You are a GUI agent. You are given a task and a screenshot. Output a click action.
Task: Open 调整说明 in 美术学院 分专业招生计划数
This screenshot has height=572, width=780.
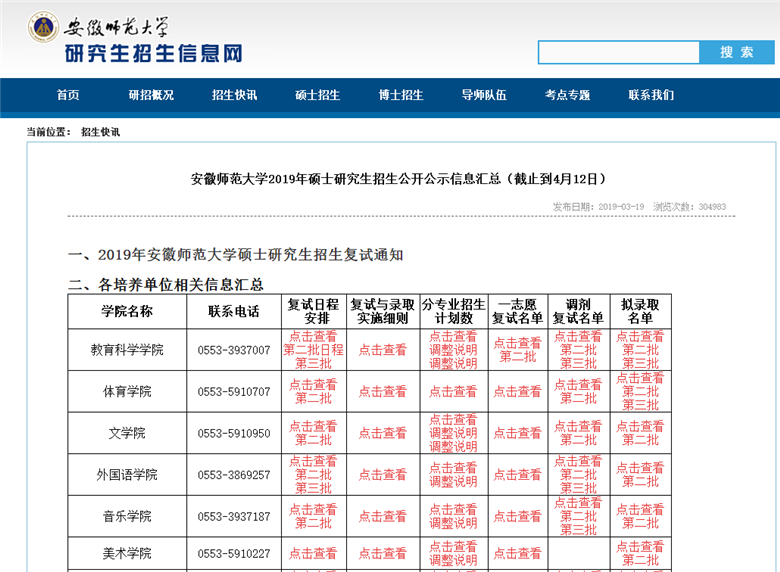tap(454, 560)
